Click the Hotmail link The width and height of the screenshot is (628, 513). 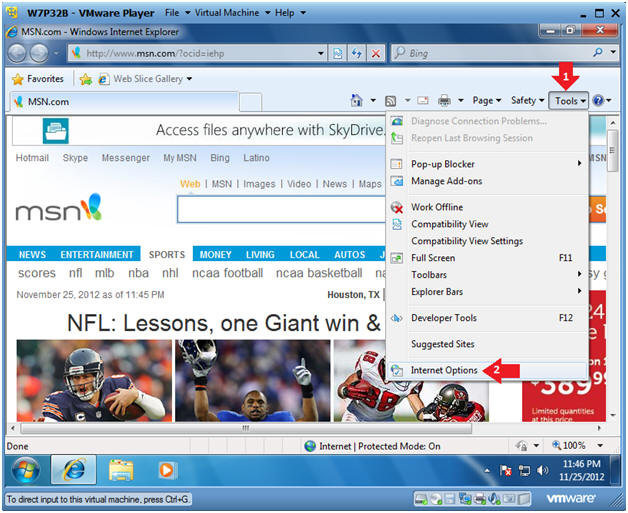[x=32, y=158]
